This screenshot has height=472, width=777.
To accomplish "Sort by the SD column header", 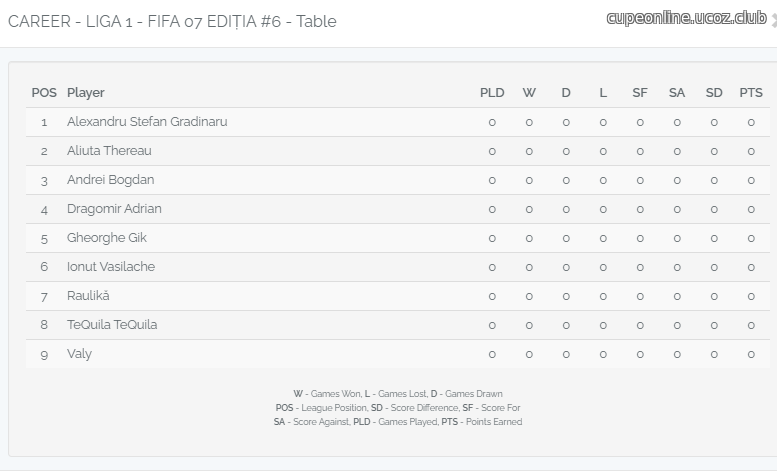I will pos(714,93).
